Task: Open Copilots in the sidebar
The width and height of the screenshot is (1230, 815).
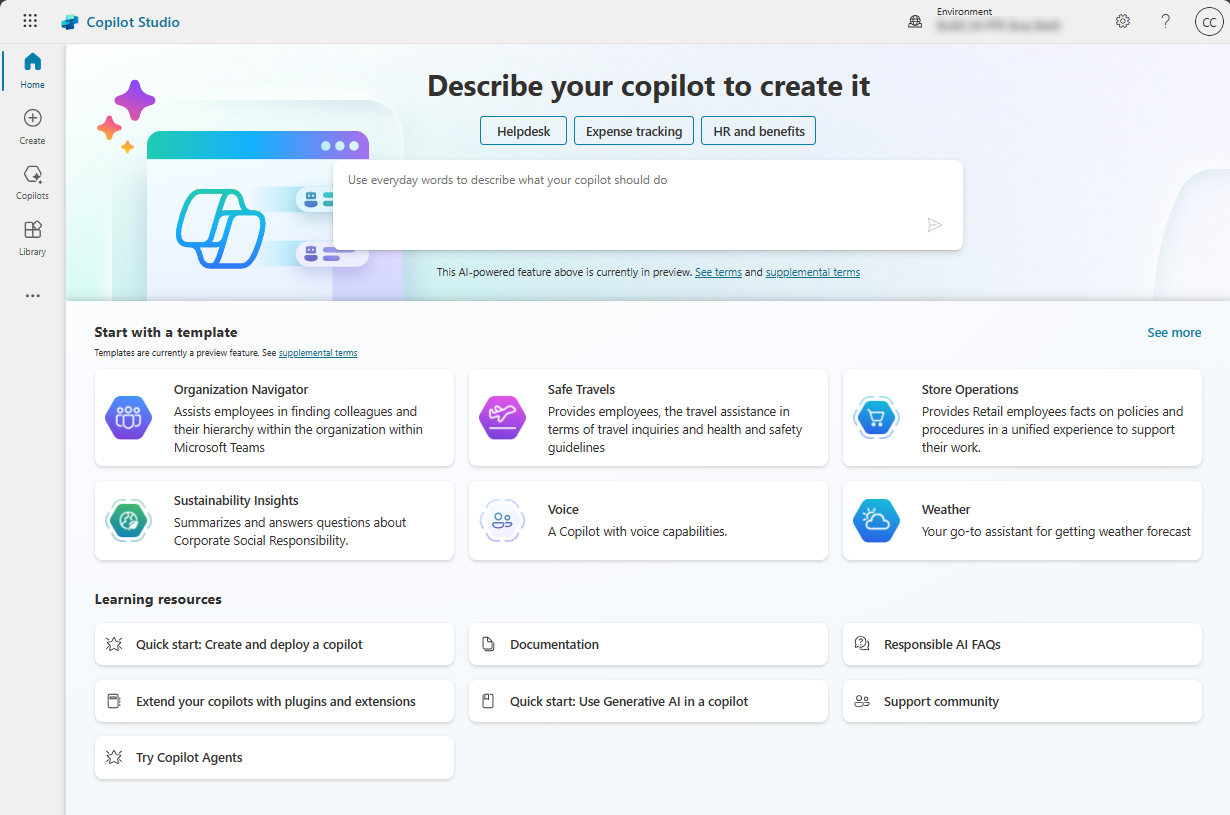Action: (33, 182)
